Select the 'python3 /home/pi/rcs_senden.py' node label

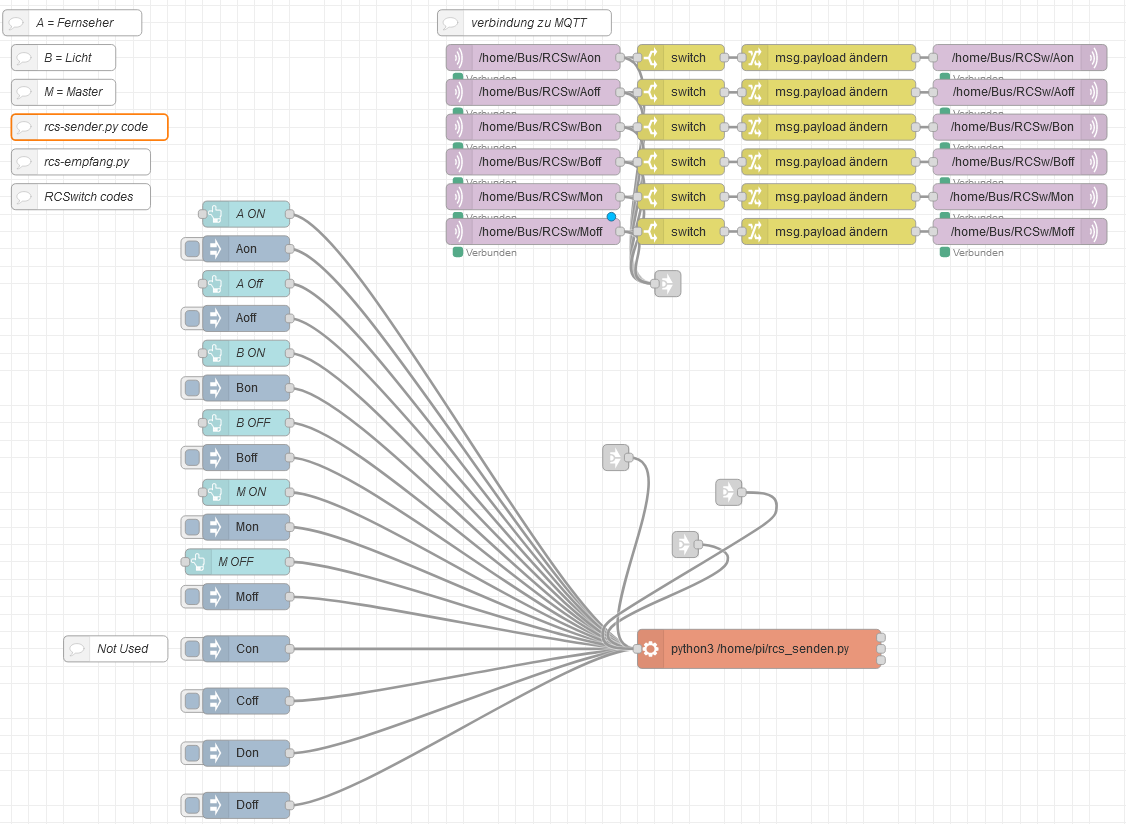point(760,649)
